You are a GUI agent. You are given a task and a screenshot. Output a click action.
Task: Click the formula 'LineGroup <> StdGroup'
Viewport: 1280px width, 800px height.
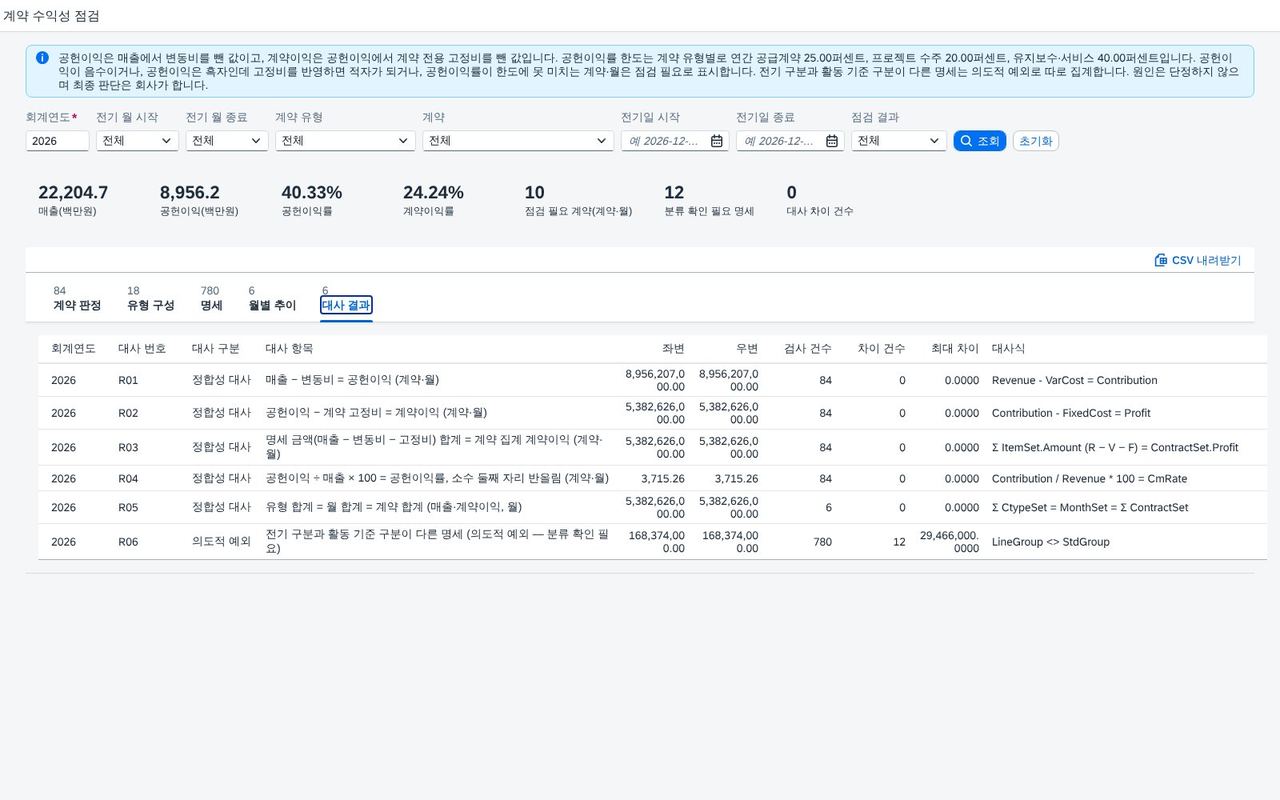coord(1051,542)
